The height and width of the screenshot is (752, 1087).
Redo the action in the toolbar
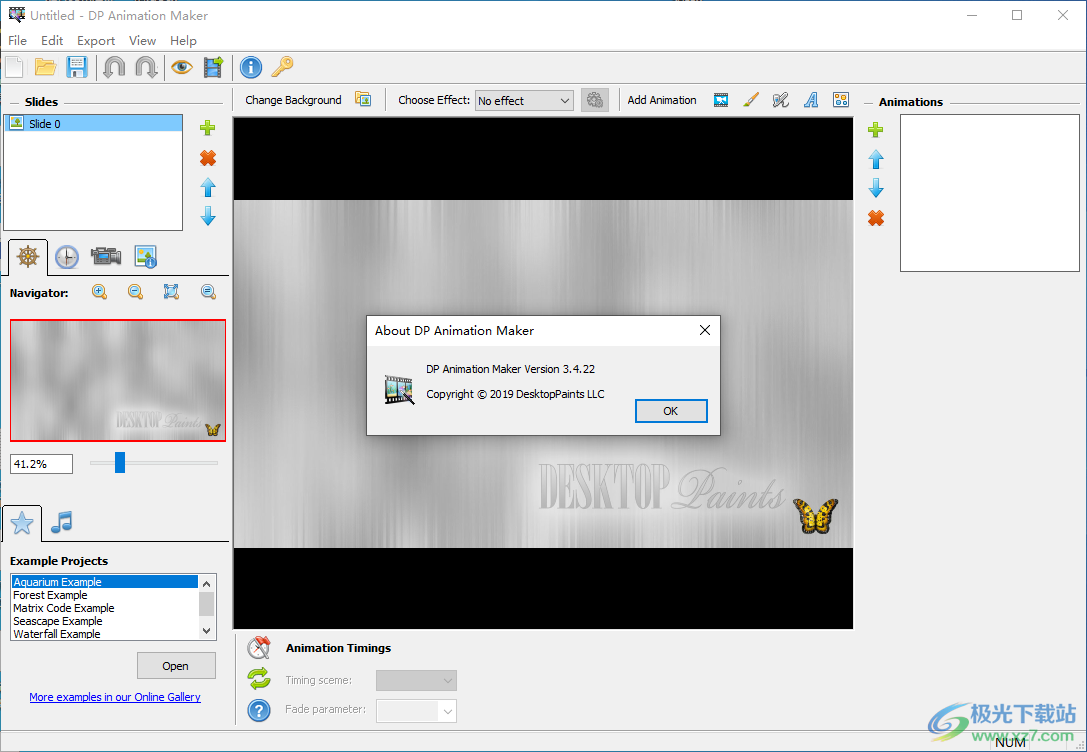click(x=146, y=67)
